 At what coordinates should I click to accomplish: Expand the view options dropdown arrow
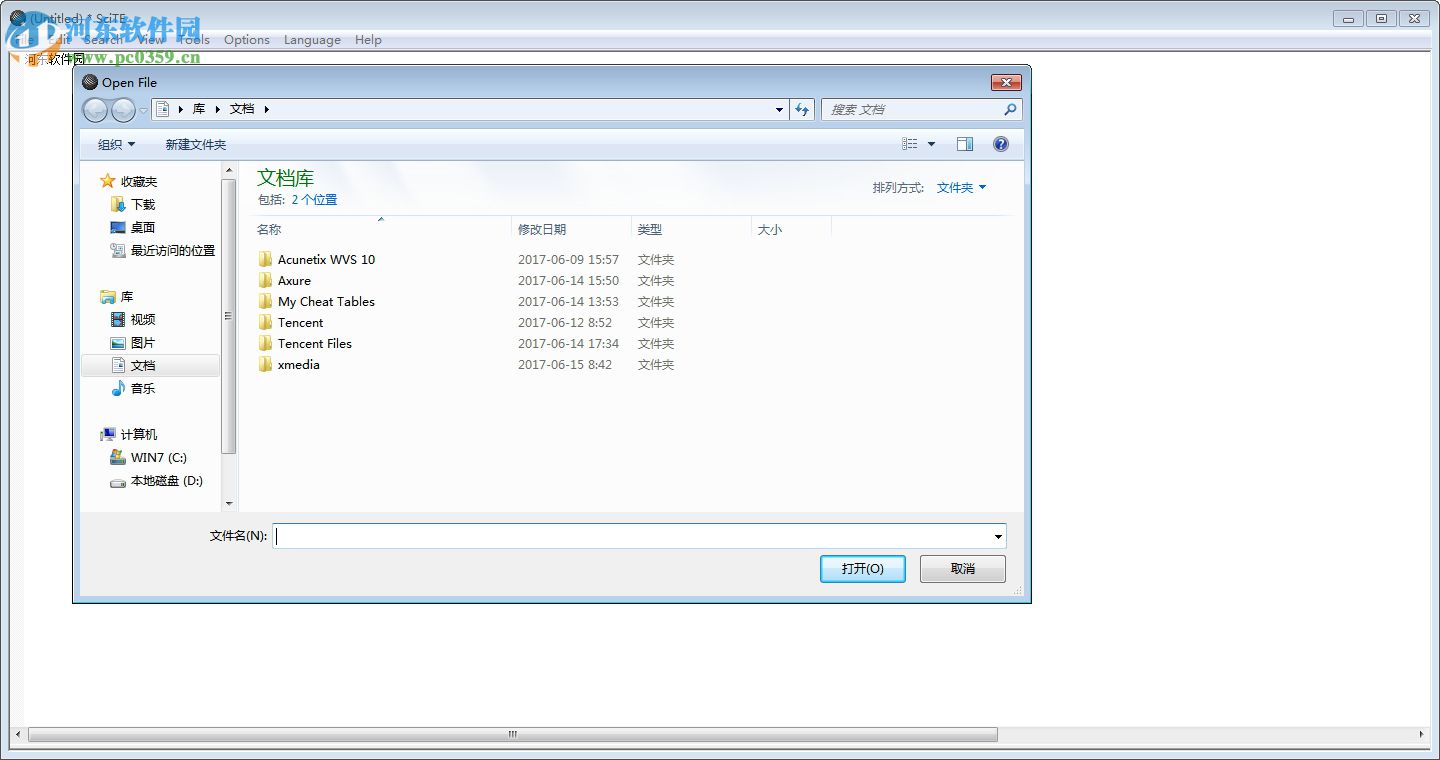(931, 144)
